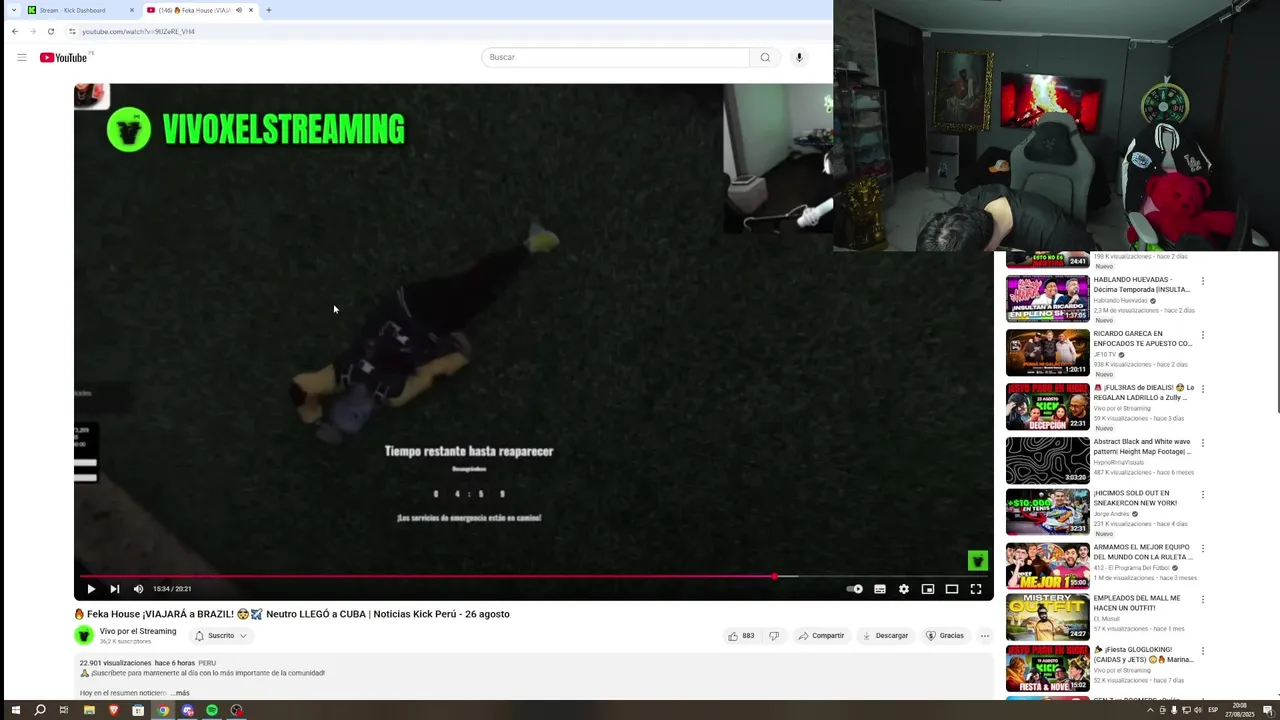Open File Explorer from the taskbar
The image size is (1280, 720).
pyautogui.click(x=89, y=710)
